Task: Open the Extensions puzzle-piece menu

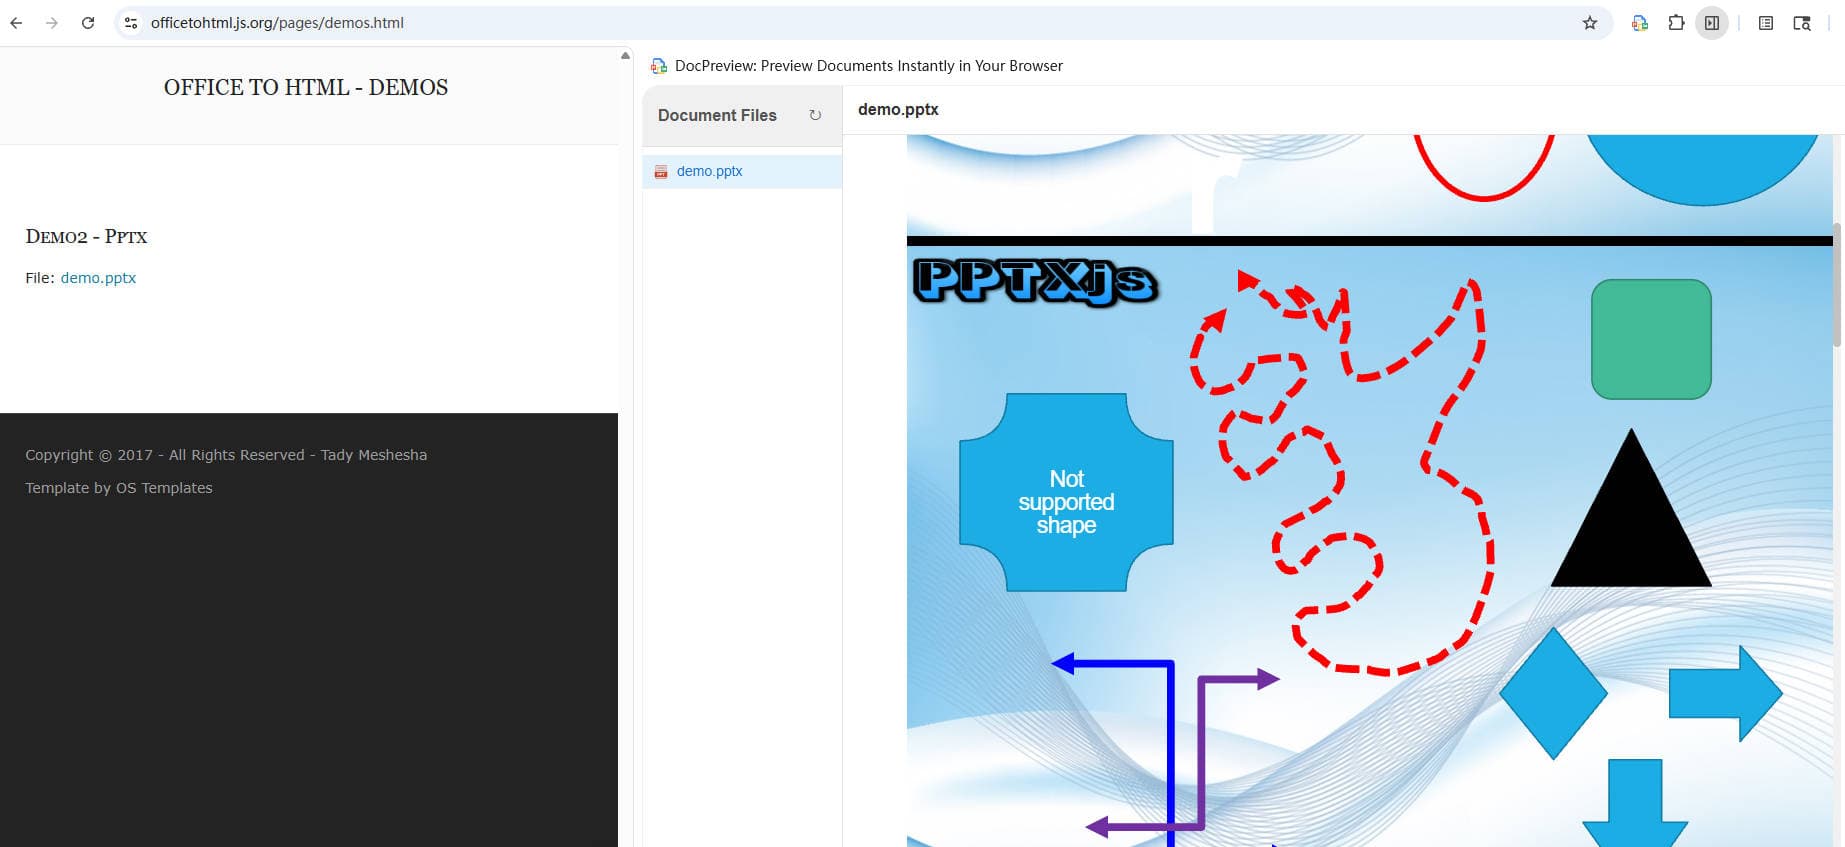Action: [1676, 23]
